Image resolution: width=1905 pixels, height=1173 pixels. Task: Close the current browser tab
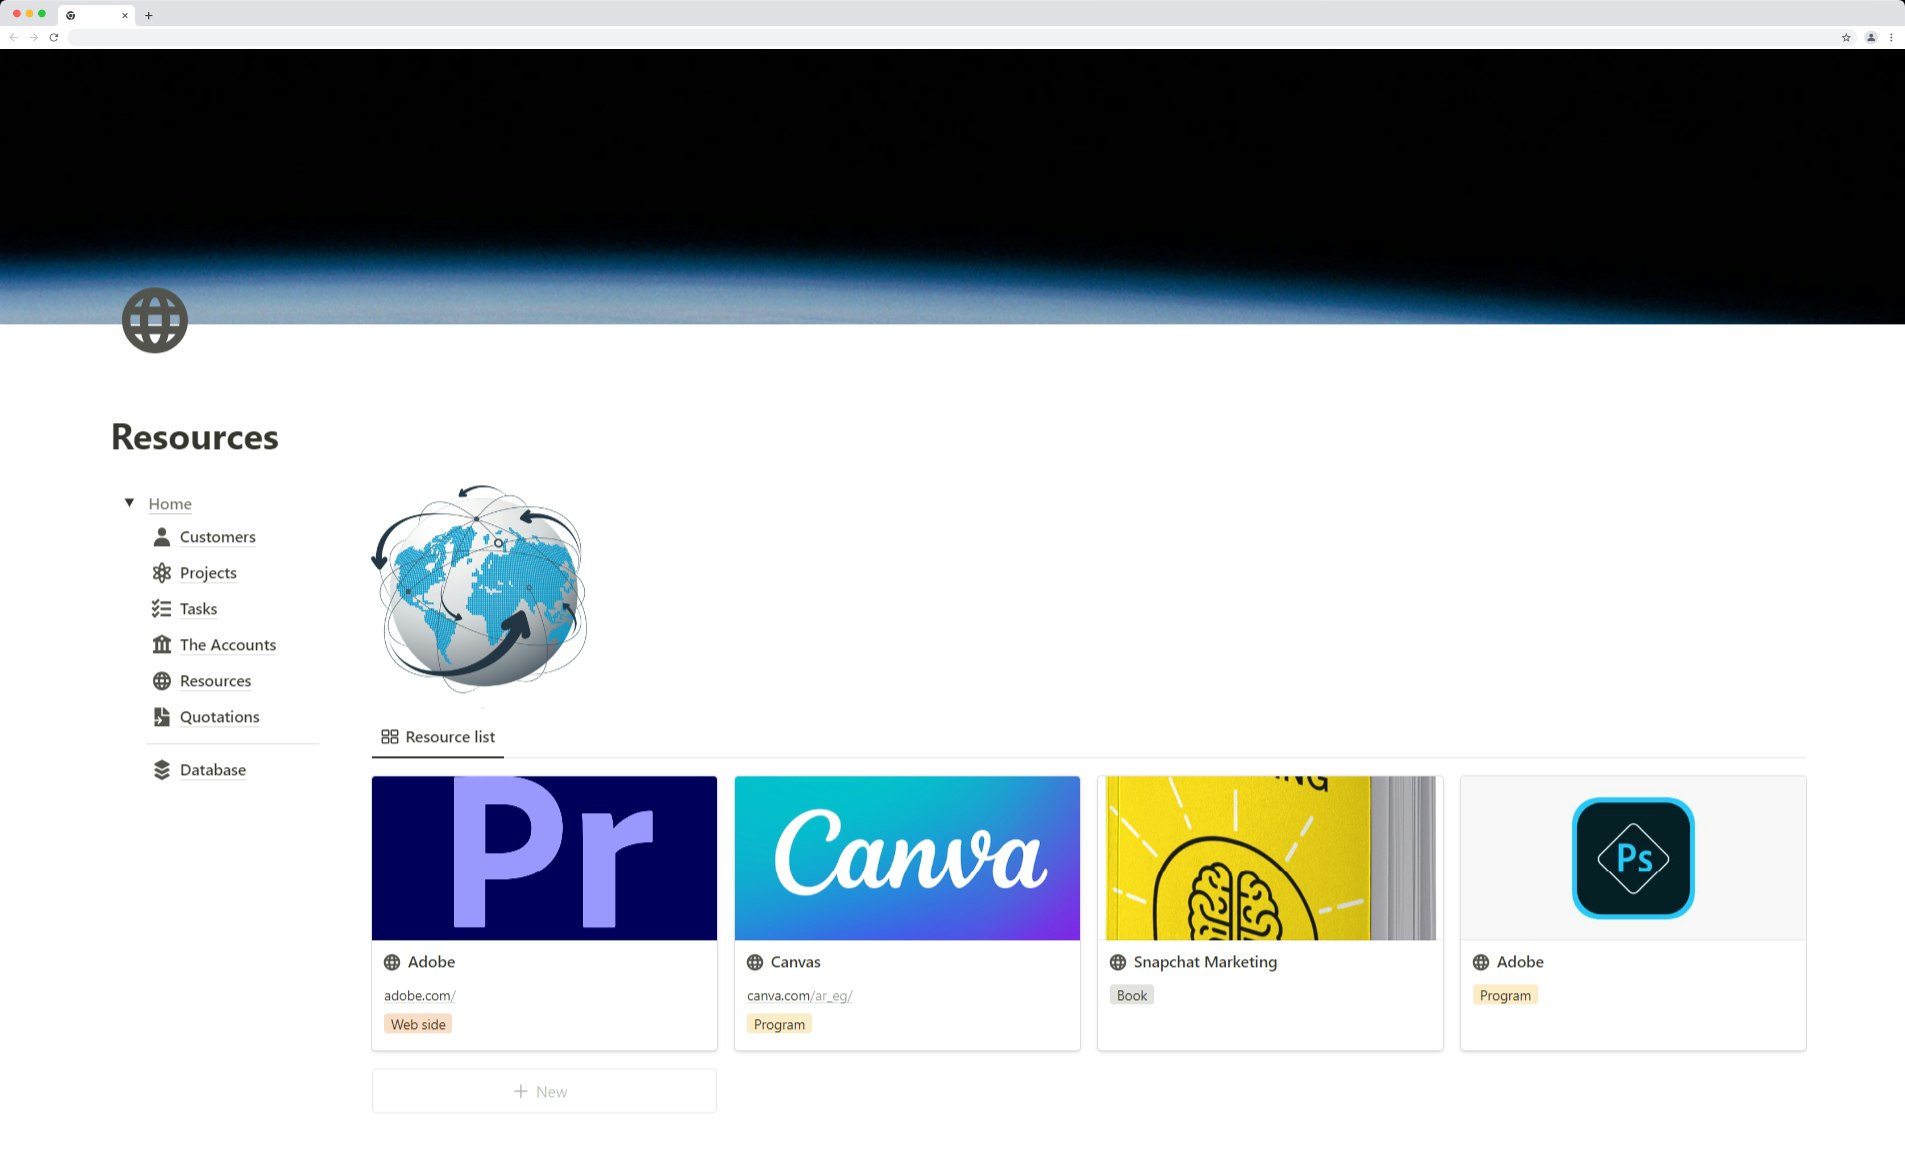[125, 15]
